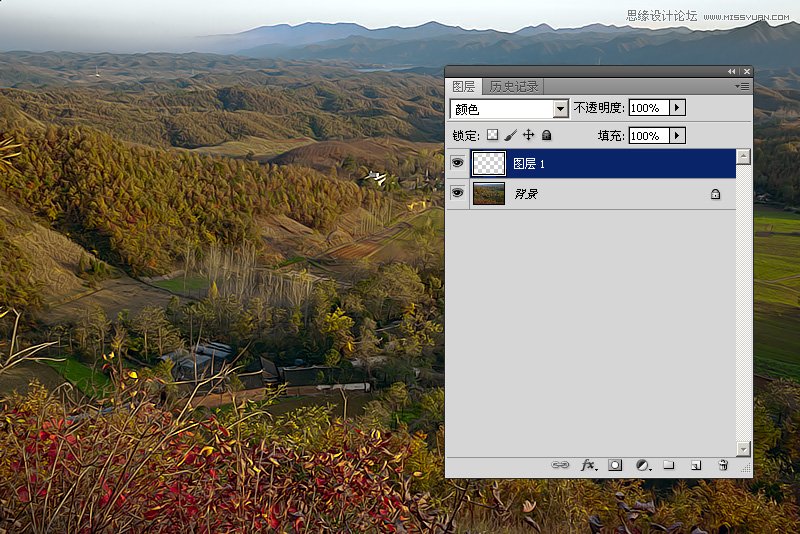Viewport: 800px width, 534px height.
Task: Toggle lock position icon
Action: click(x=529, y=135)
